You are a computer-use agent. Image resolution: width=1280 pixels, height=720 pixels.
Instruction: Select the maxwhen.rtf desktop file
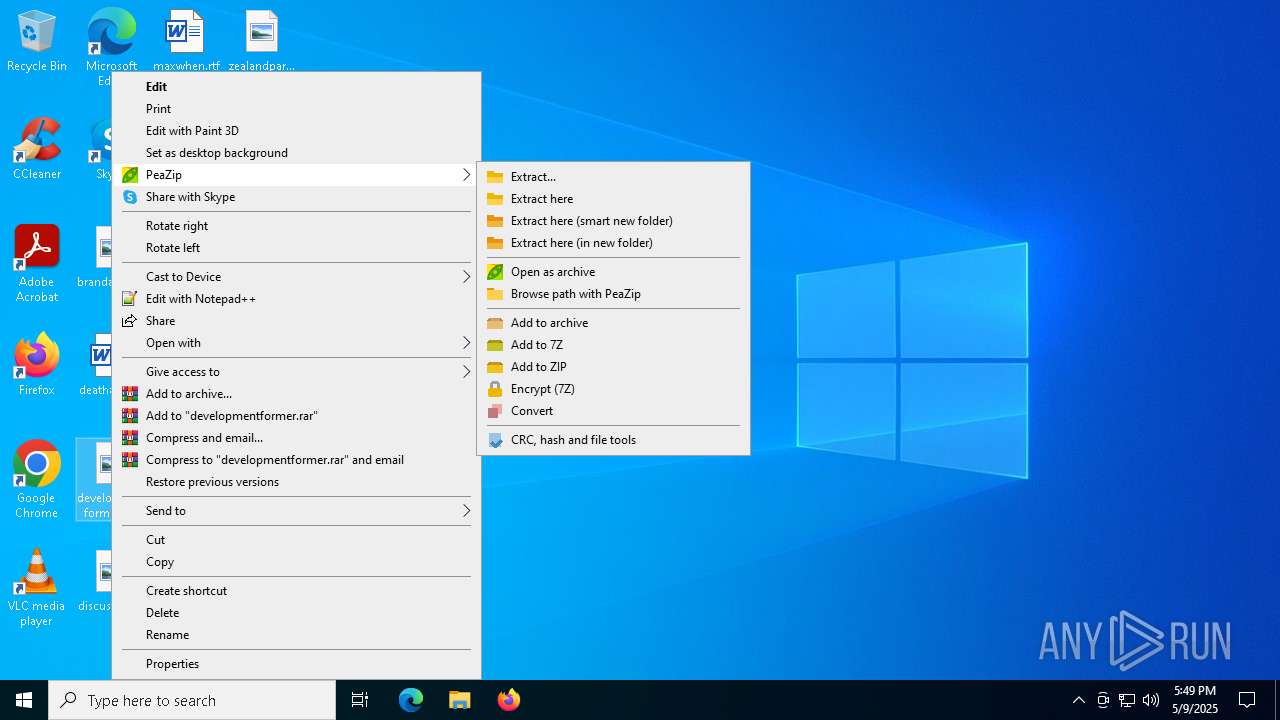[186, 42]
